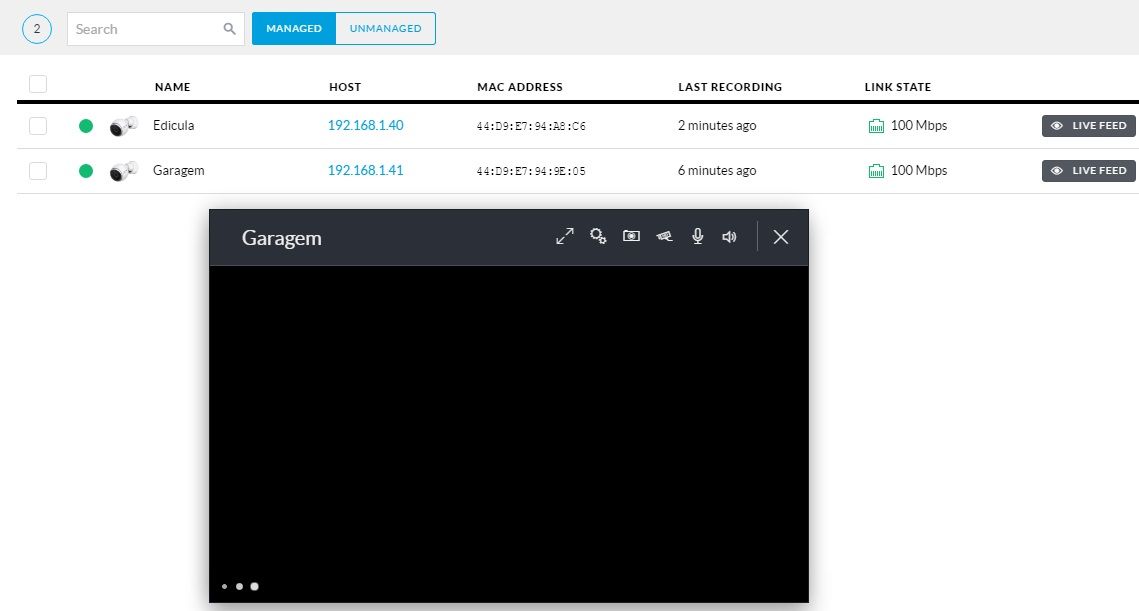The height and width of the screenshot is (611, 1139).
Task: Toggle speaker audio in Garagem feed
Action: pos(729,237)
